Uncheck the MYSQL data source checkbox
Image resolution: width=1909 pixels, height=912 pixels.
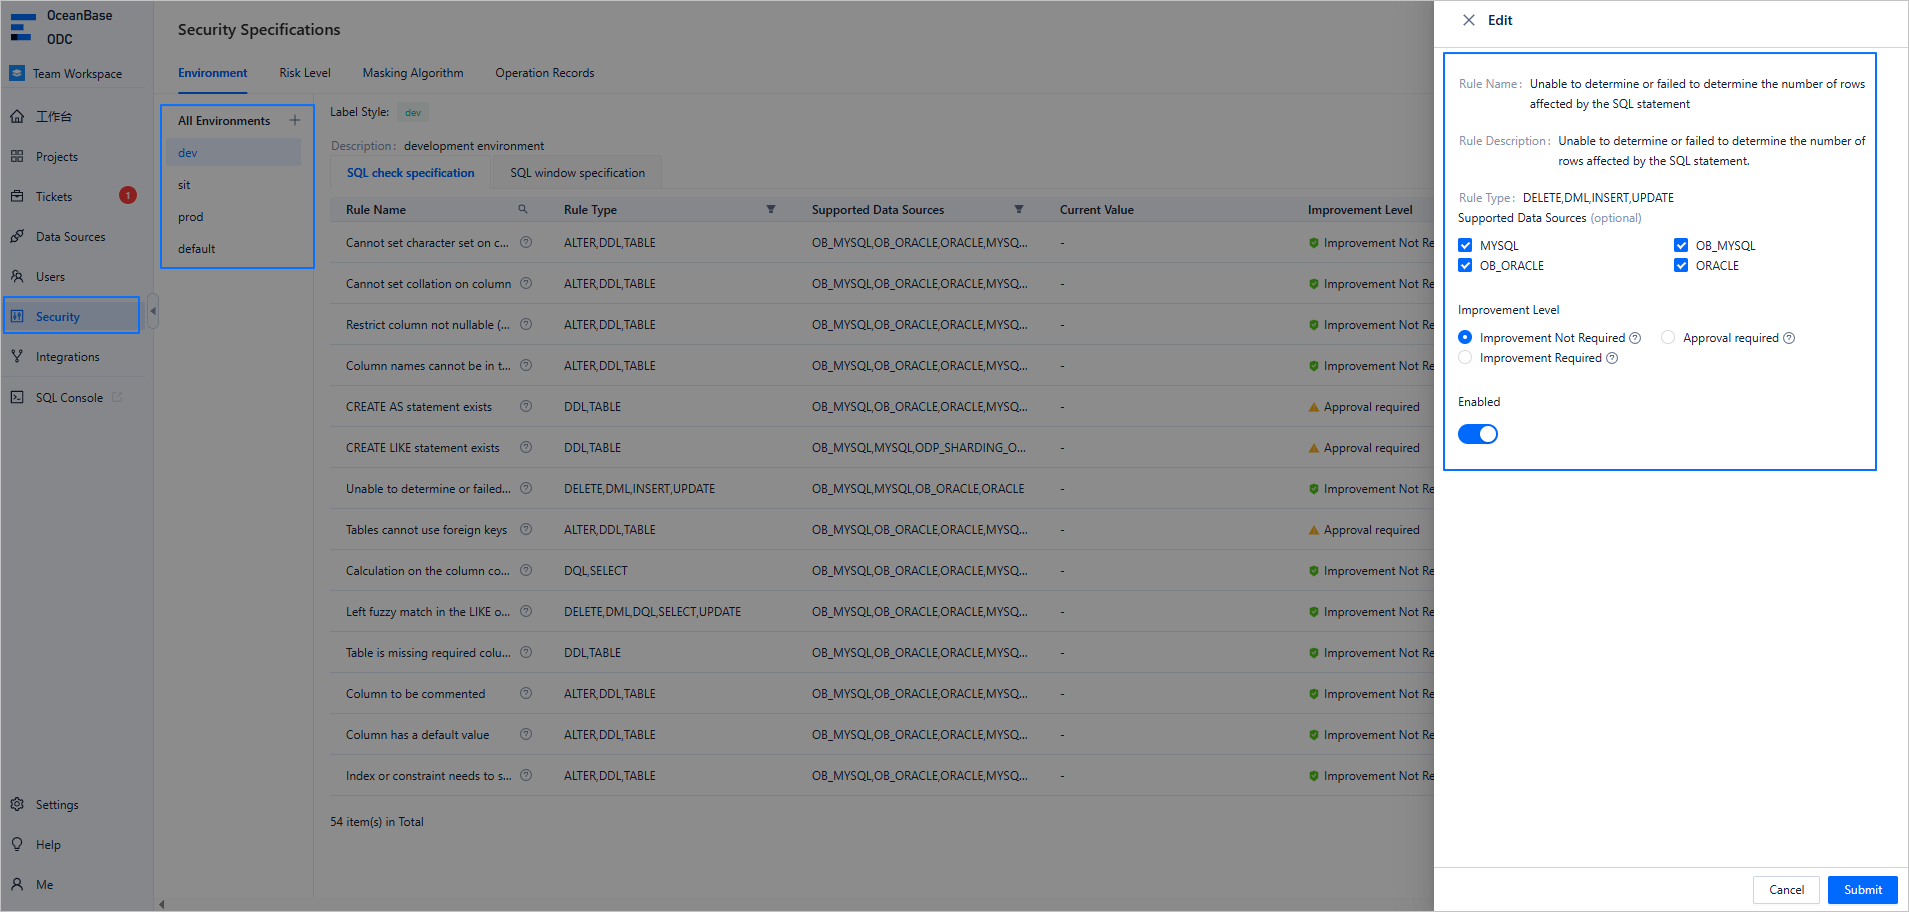tap(1465, 245)
